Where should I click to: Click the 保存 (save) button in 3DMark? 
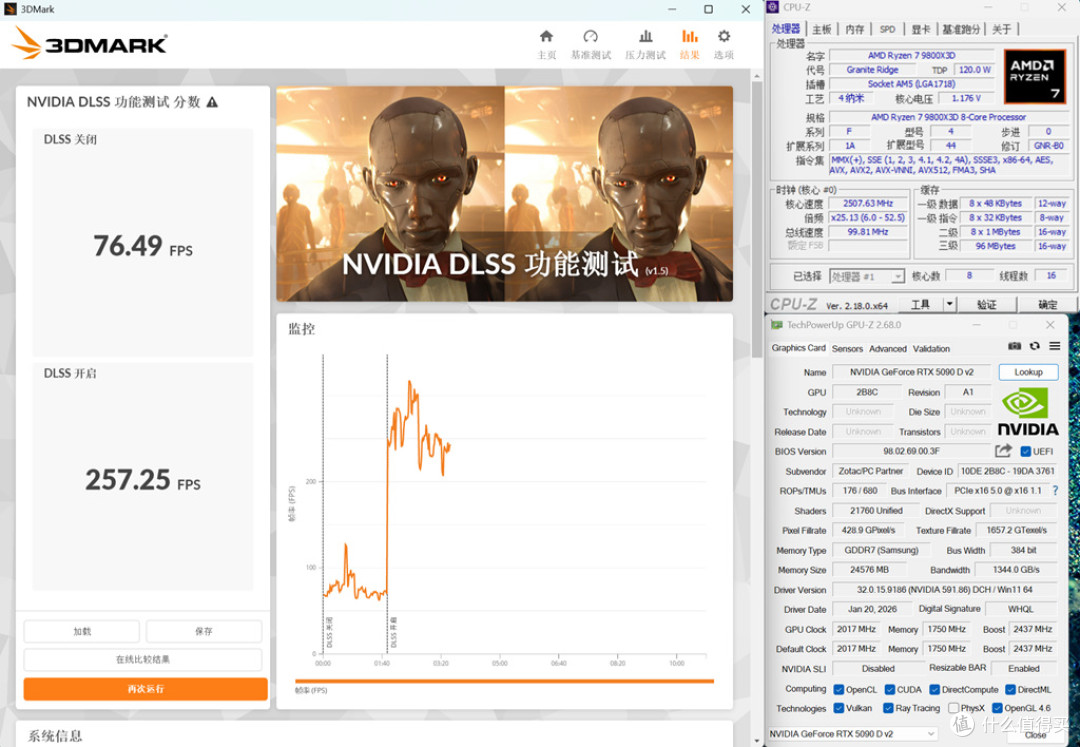pos(204,631)
